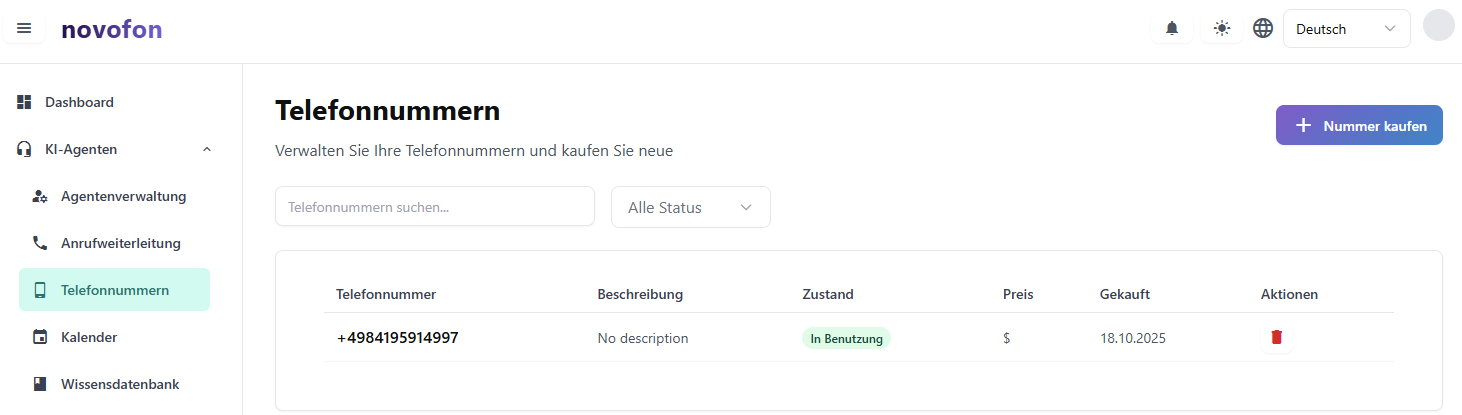Click the In Benutzung status badge
This screenshot has width=1462, height=415.
pos(846,339)
